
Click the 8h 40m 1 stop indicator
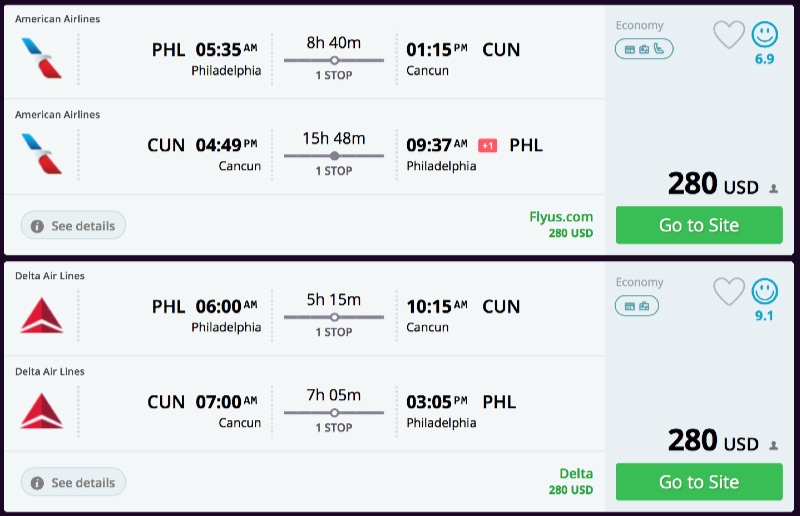(334, 58)
